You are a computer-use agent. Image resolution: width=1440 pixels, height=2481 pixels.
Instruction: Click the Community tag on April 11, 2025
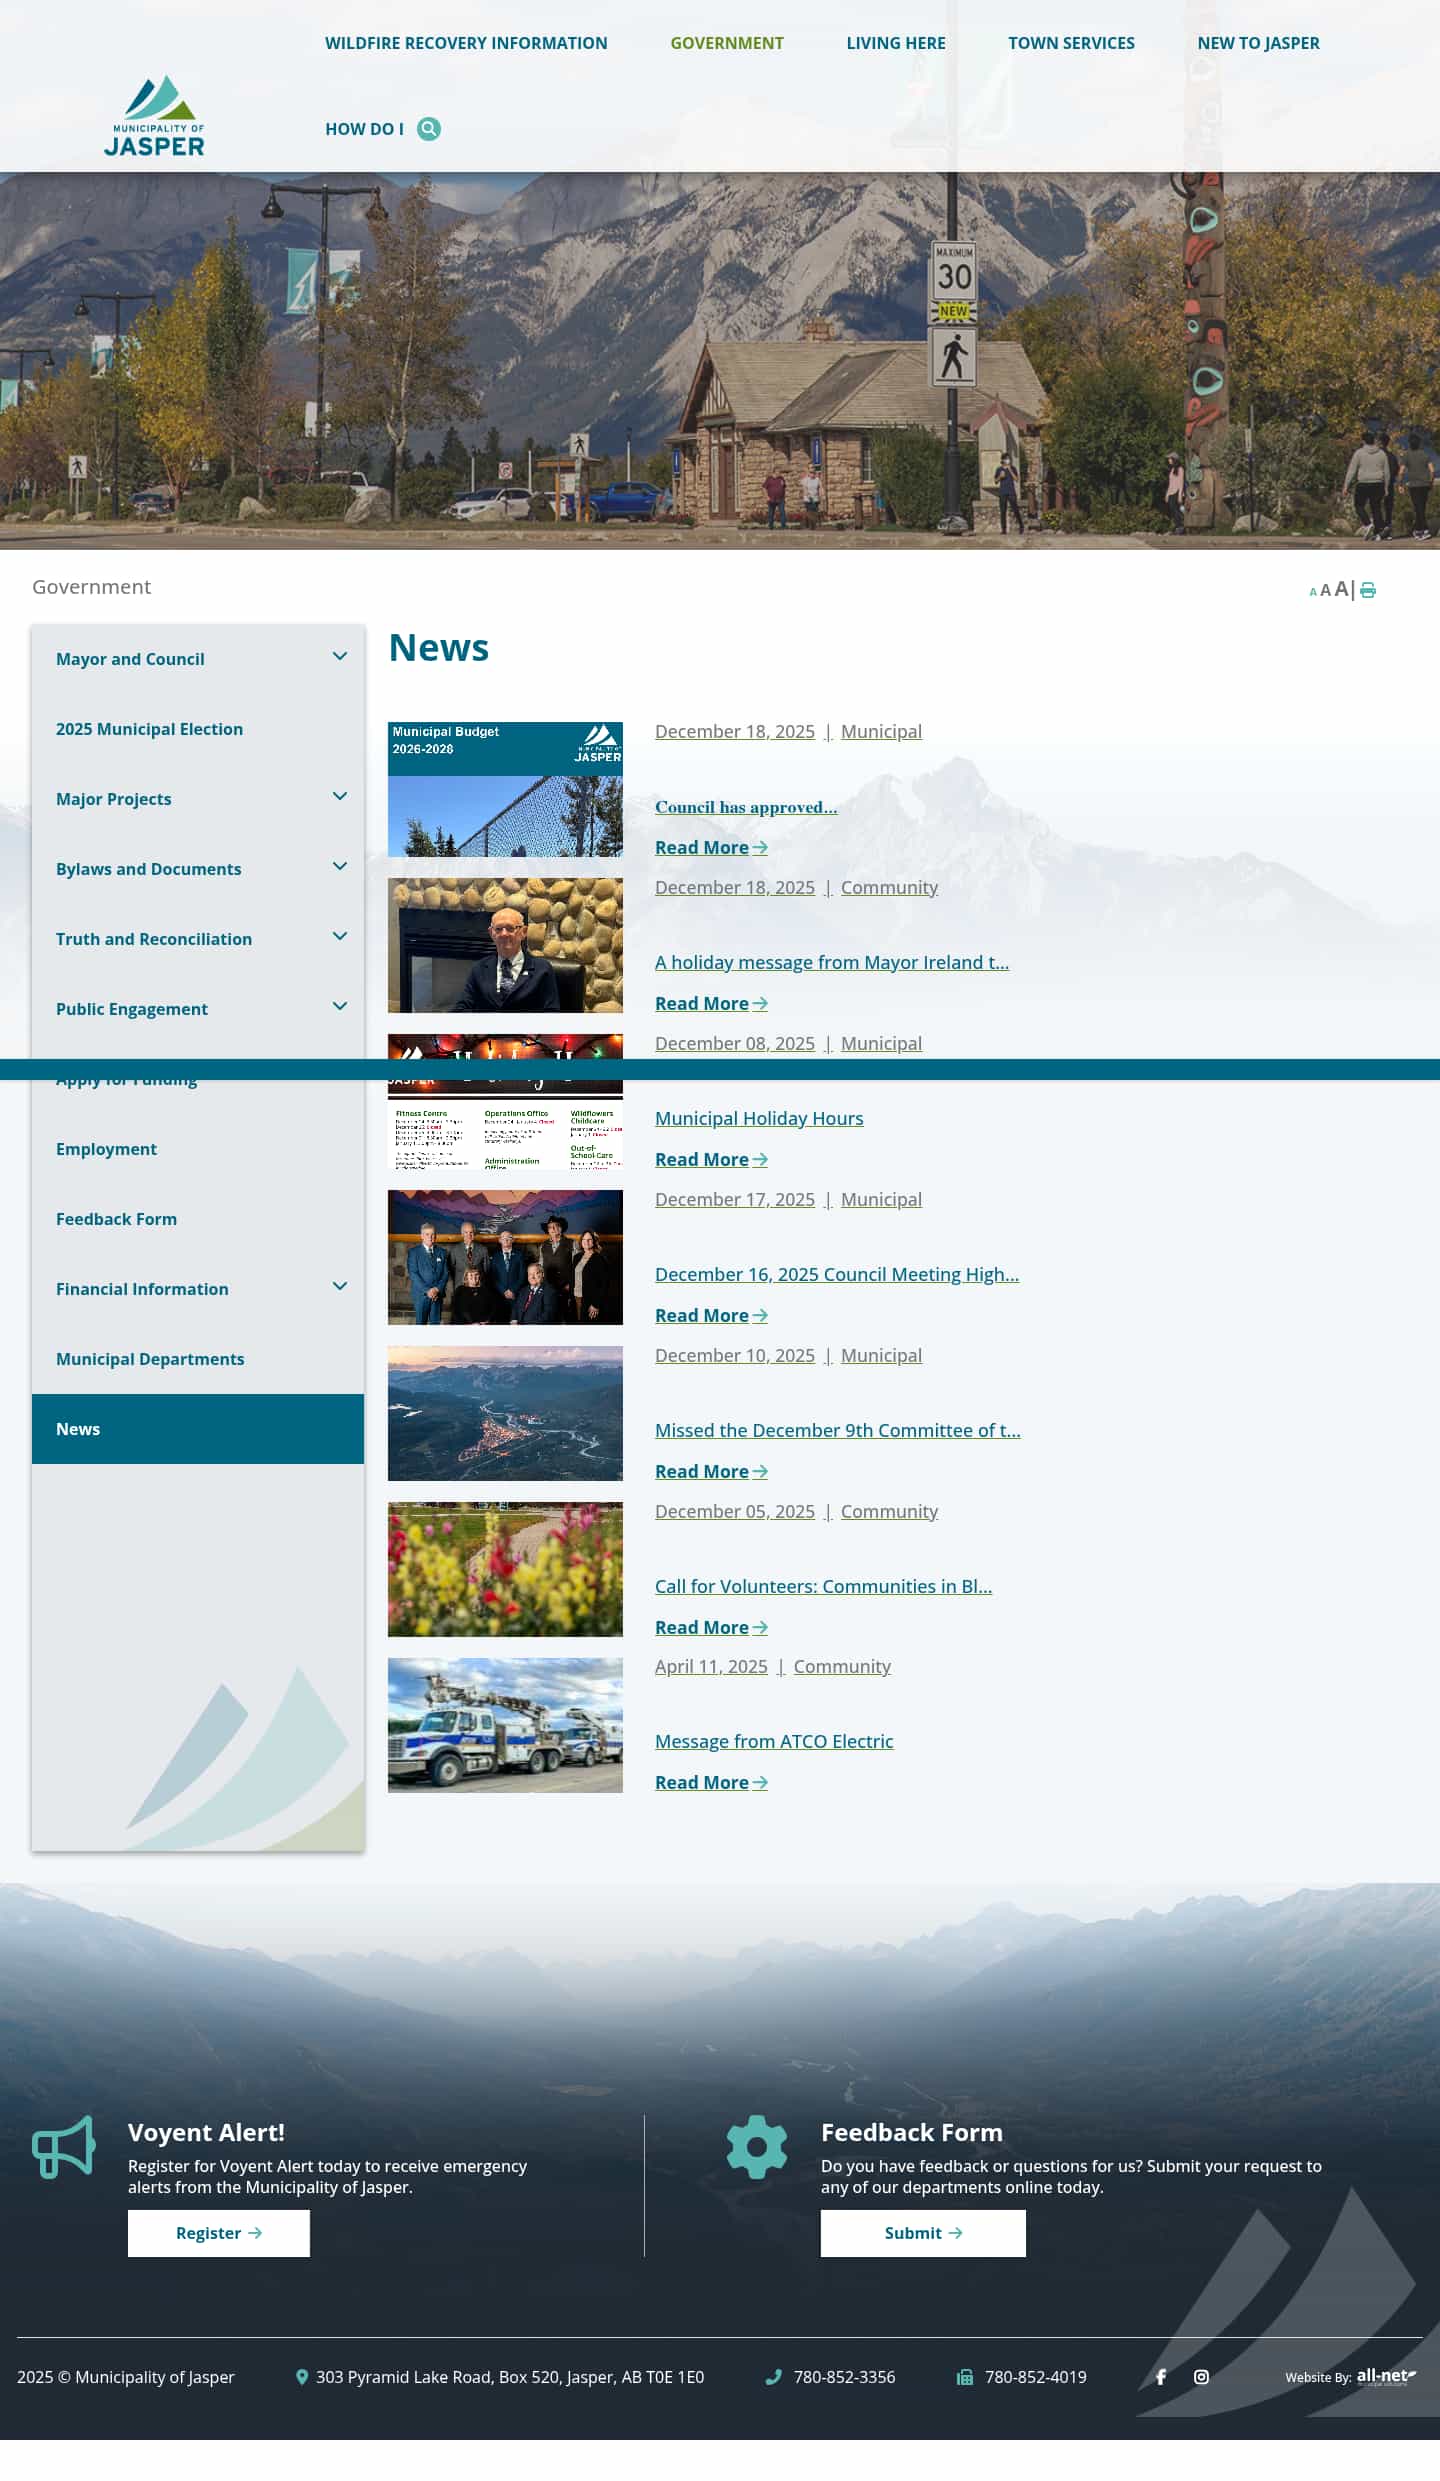pos(842,1666)
